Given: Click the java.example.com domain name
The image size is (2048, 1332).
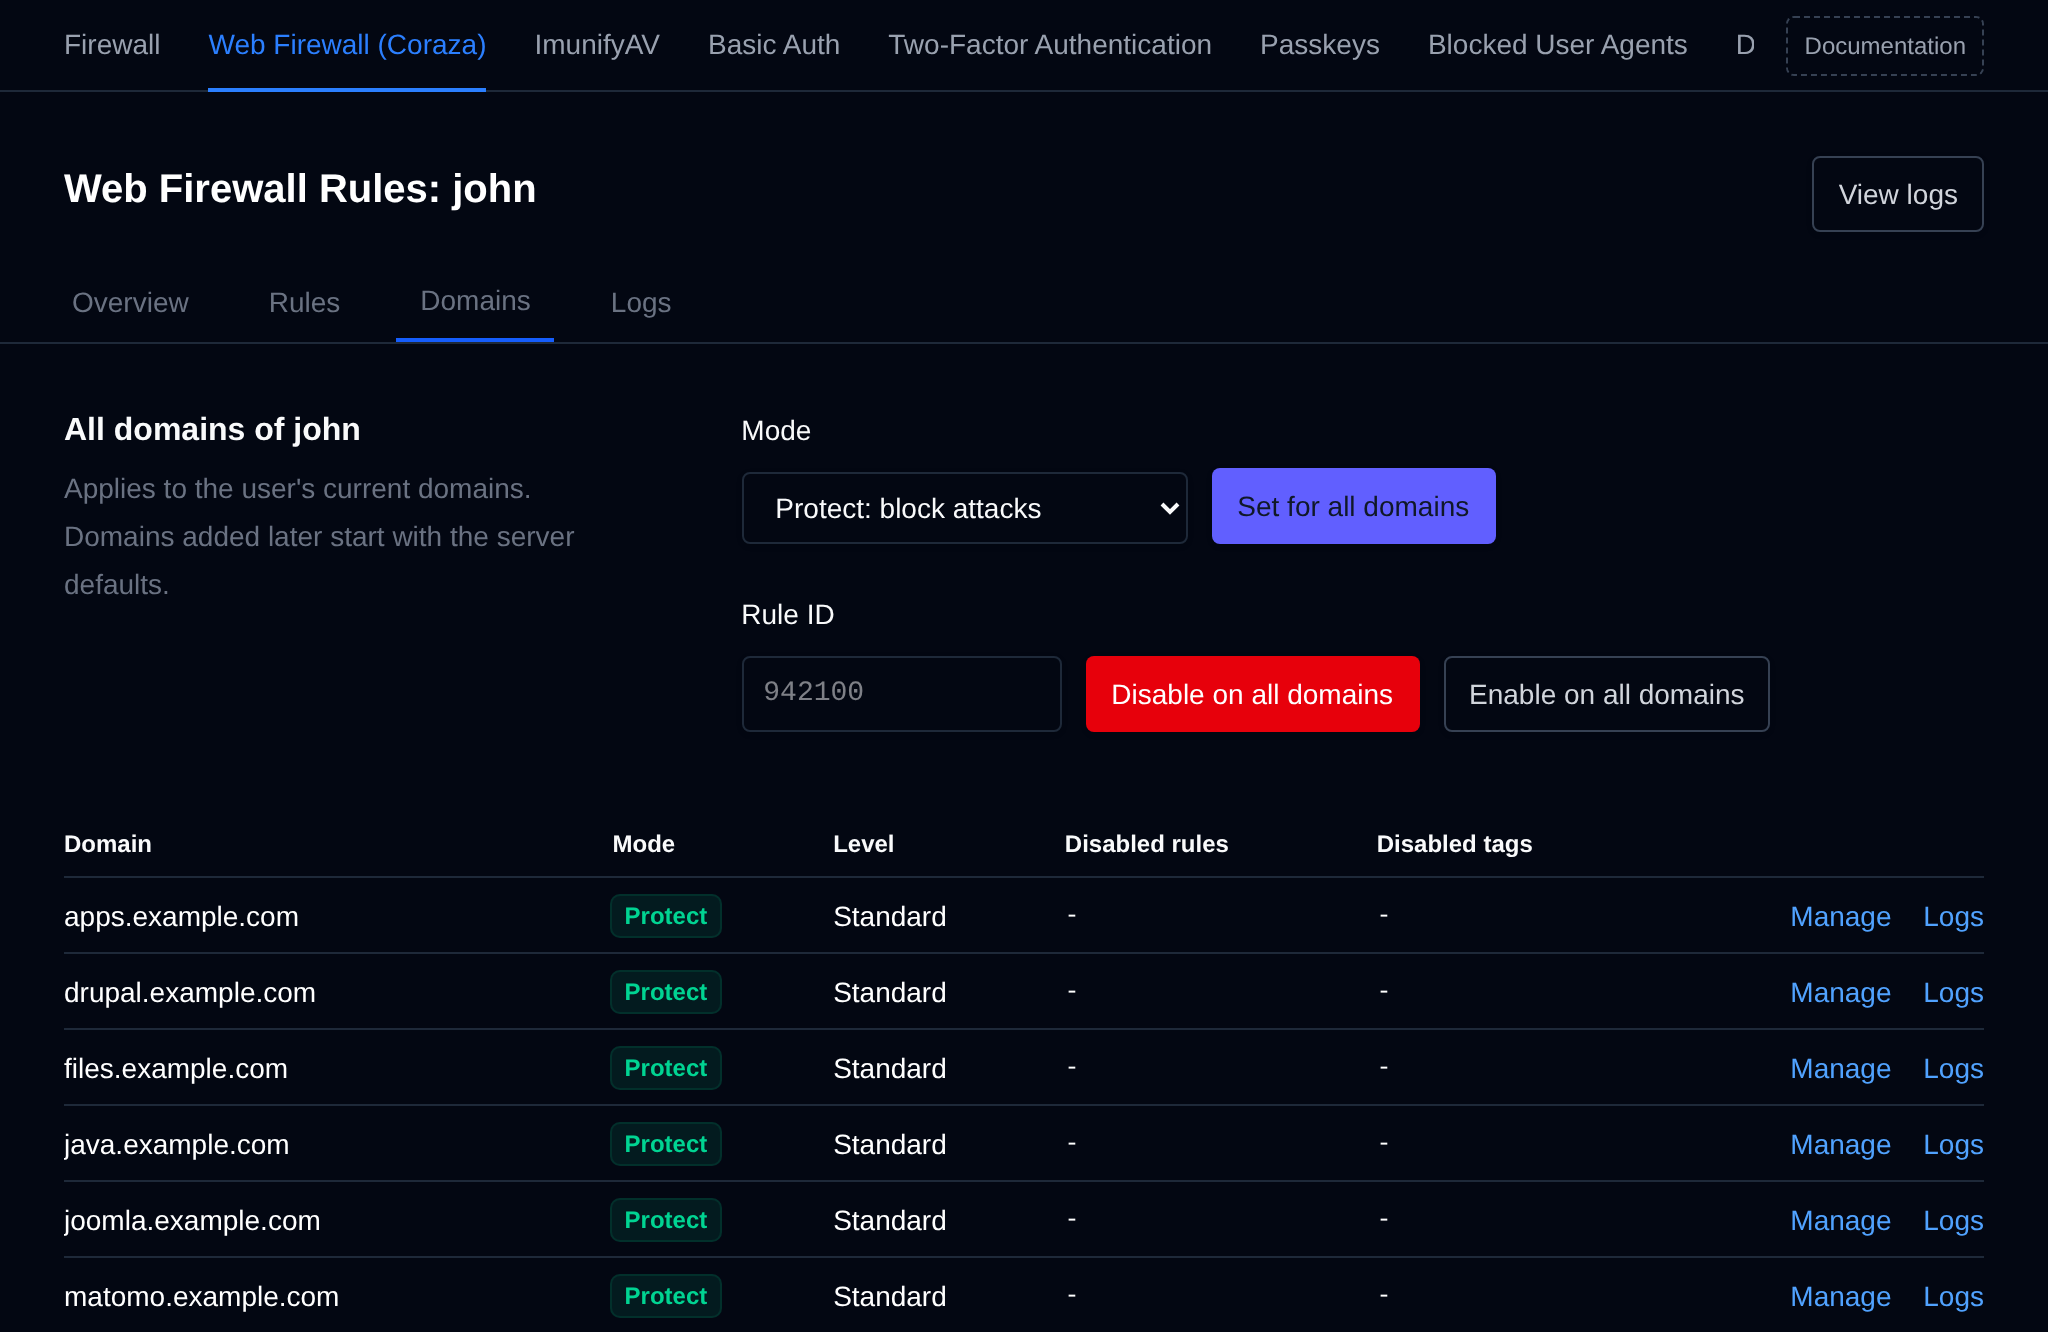Looking at the screenshot, I should click(177, 1144).
